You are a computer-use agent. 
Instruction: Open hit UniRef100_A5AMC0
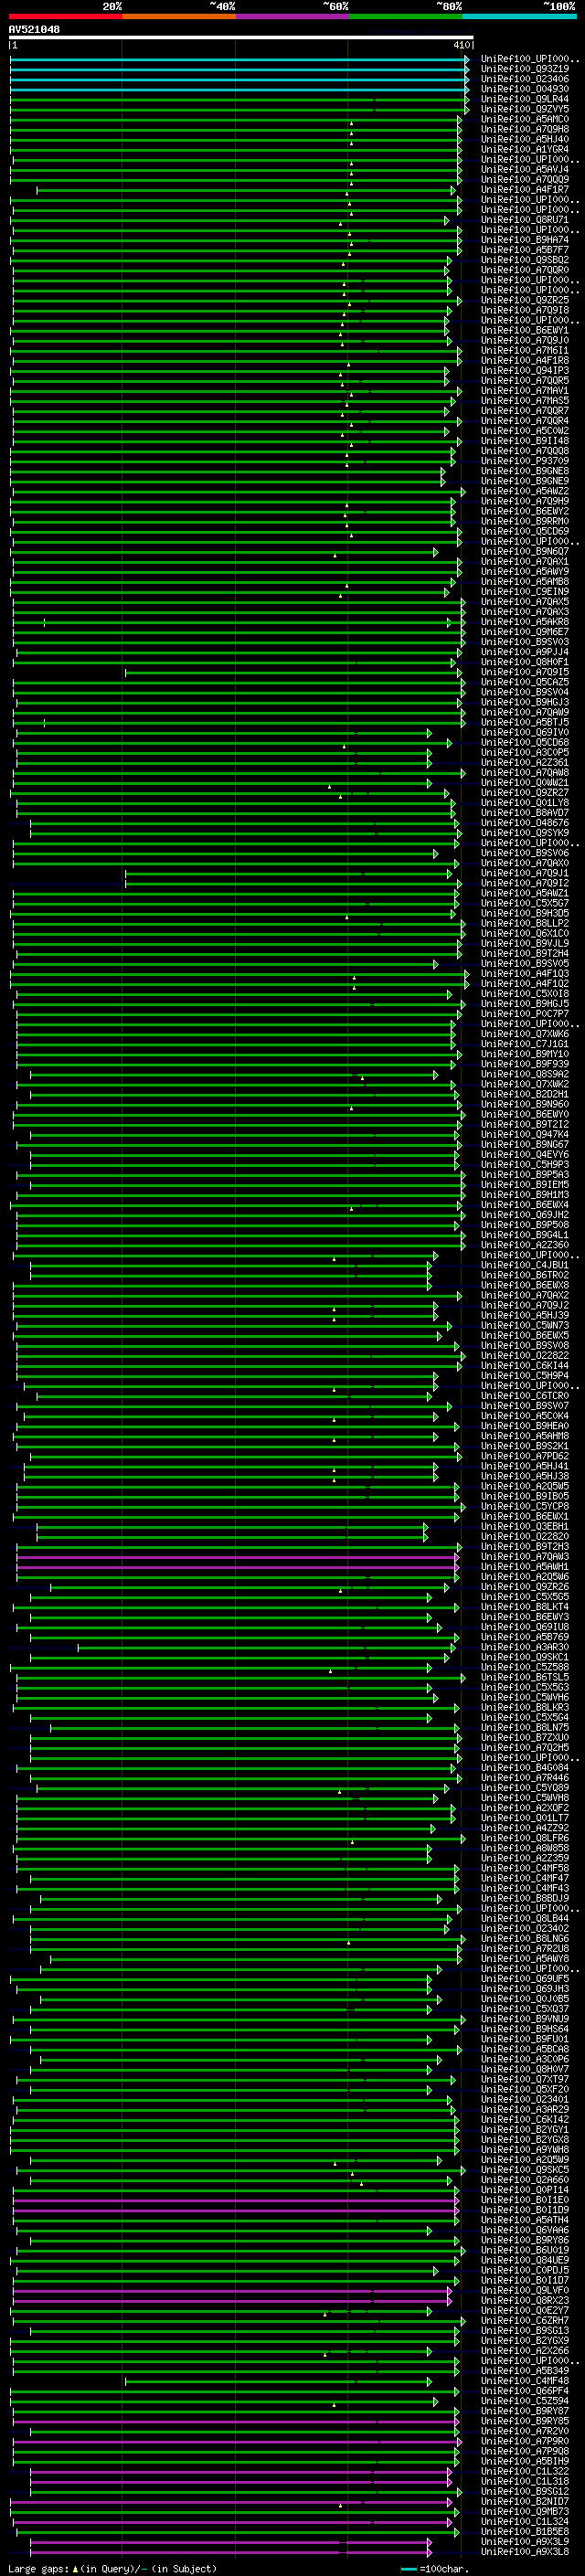[x=525, y=119]
